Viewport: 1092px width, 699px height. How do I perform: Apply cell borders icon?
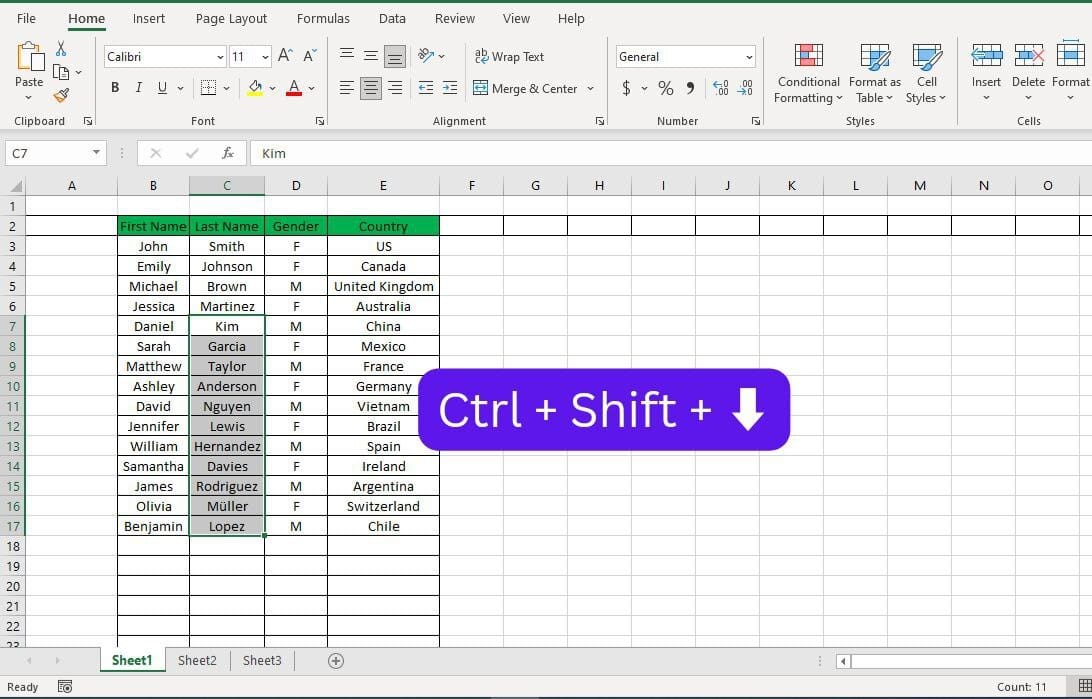(208, 88)
